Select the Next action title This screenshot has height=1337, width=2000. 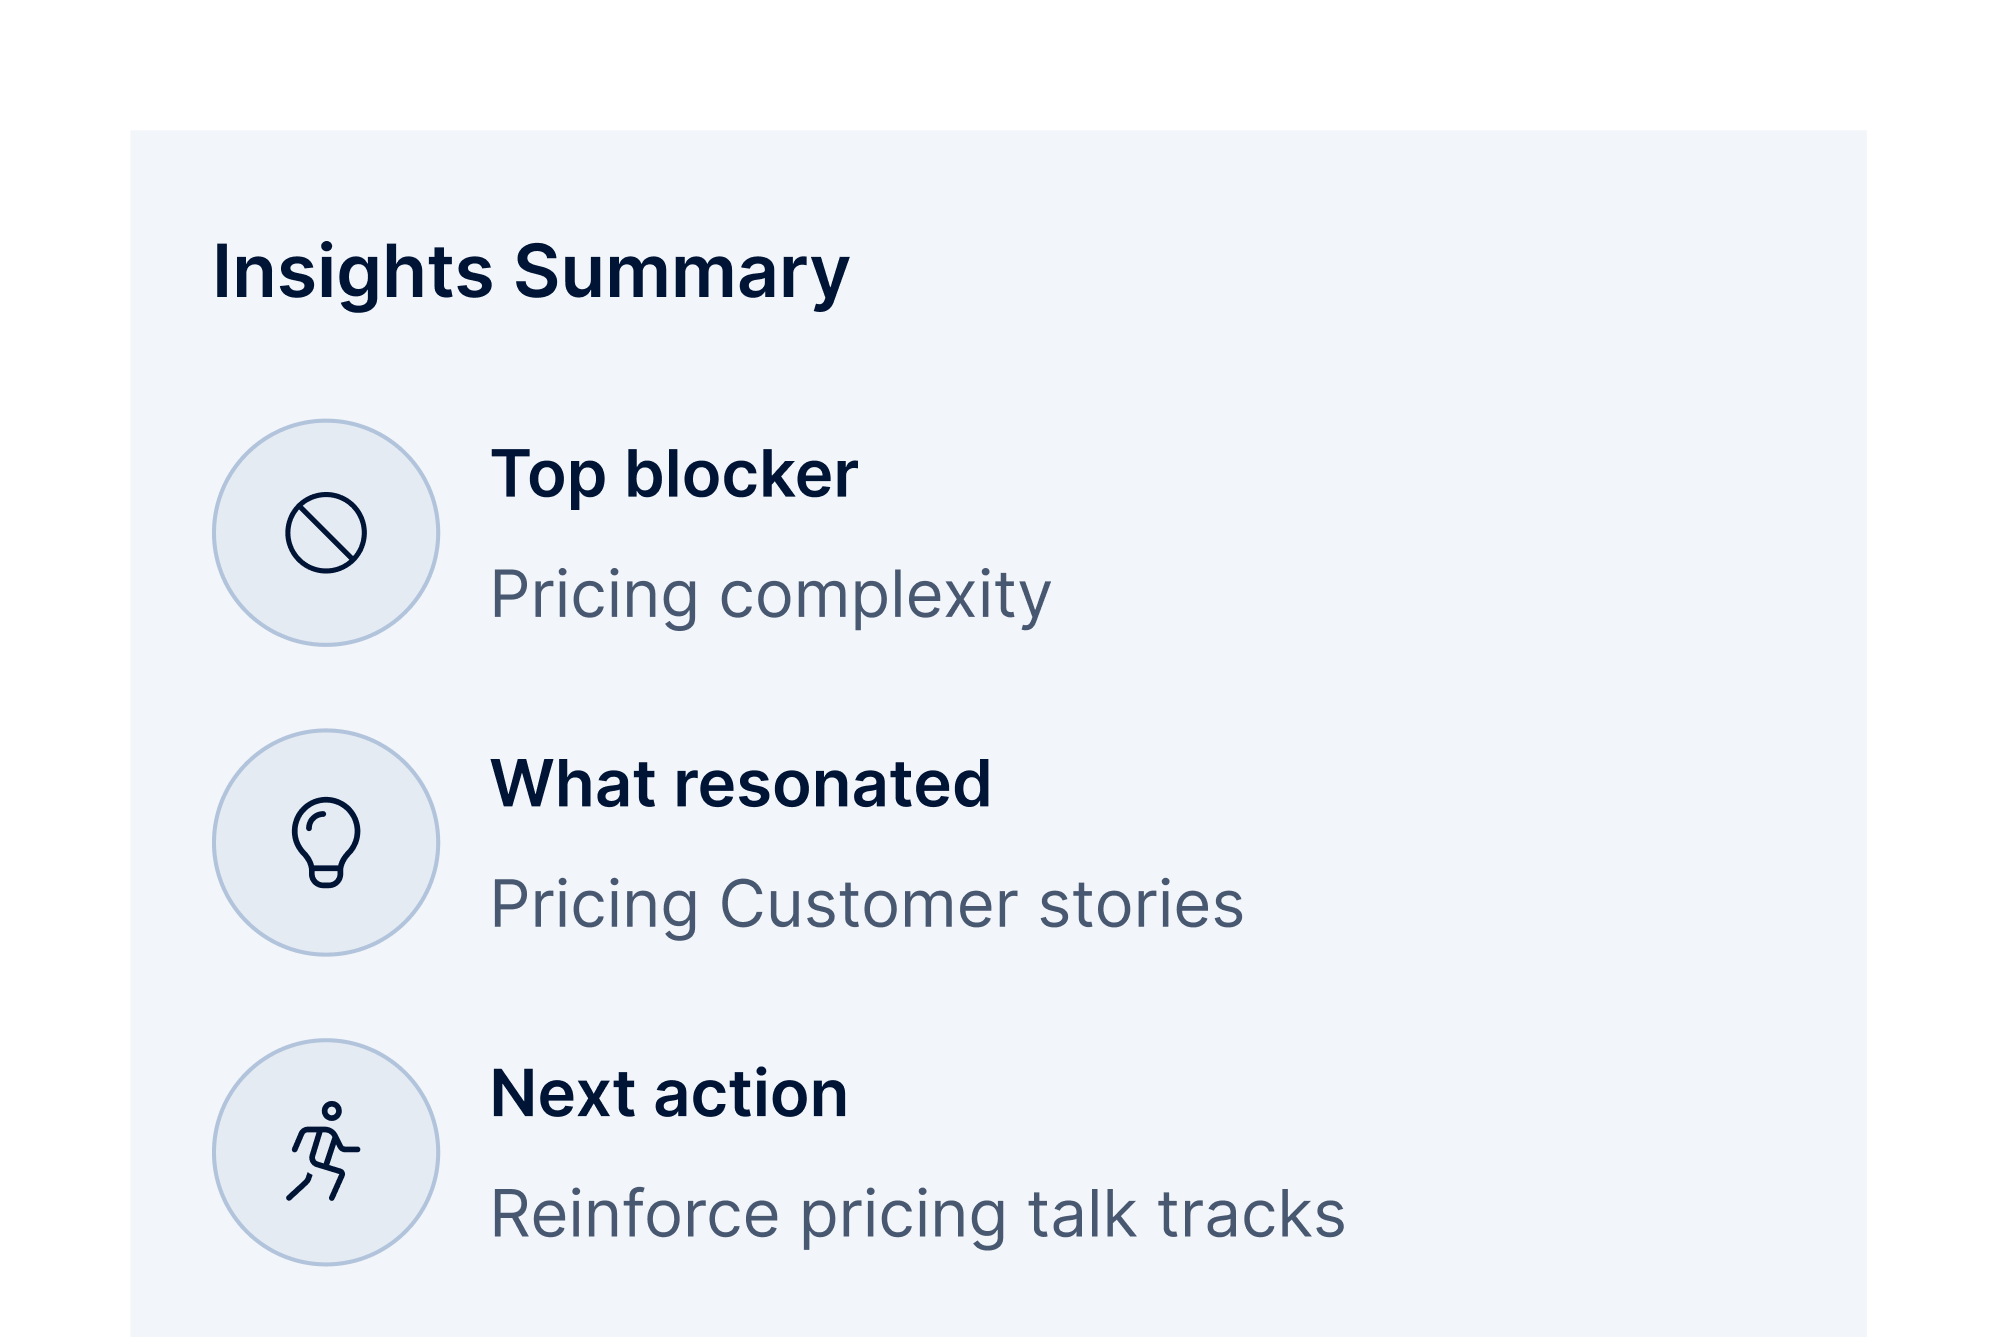(x=669, y=1093)
